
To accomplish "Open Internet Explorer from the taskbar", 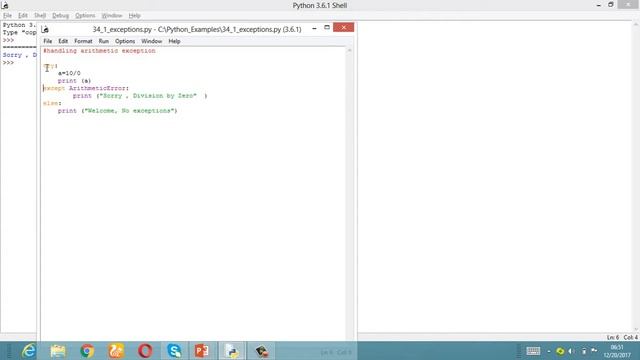I will pyautogui.click(x=29, y=351).
